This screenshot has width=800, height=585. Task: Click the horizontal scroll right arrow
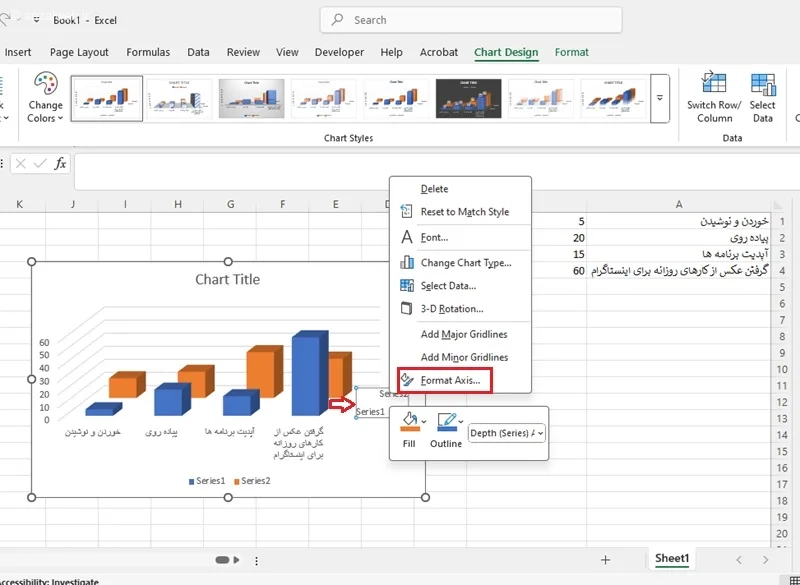click(x=236, y=560)
